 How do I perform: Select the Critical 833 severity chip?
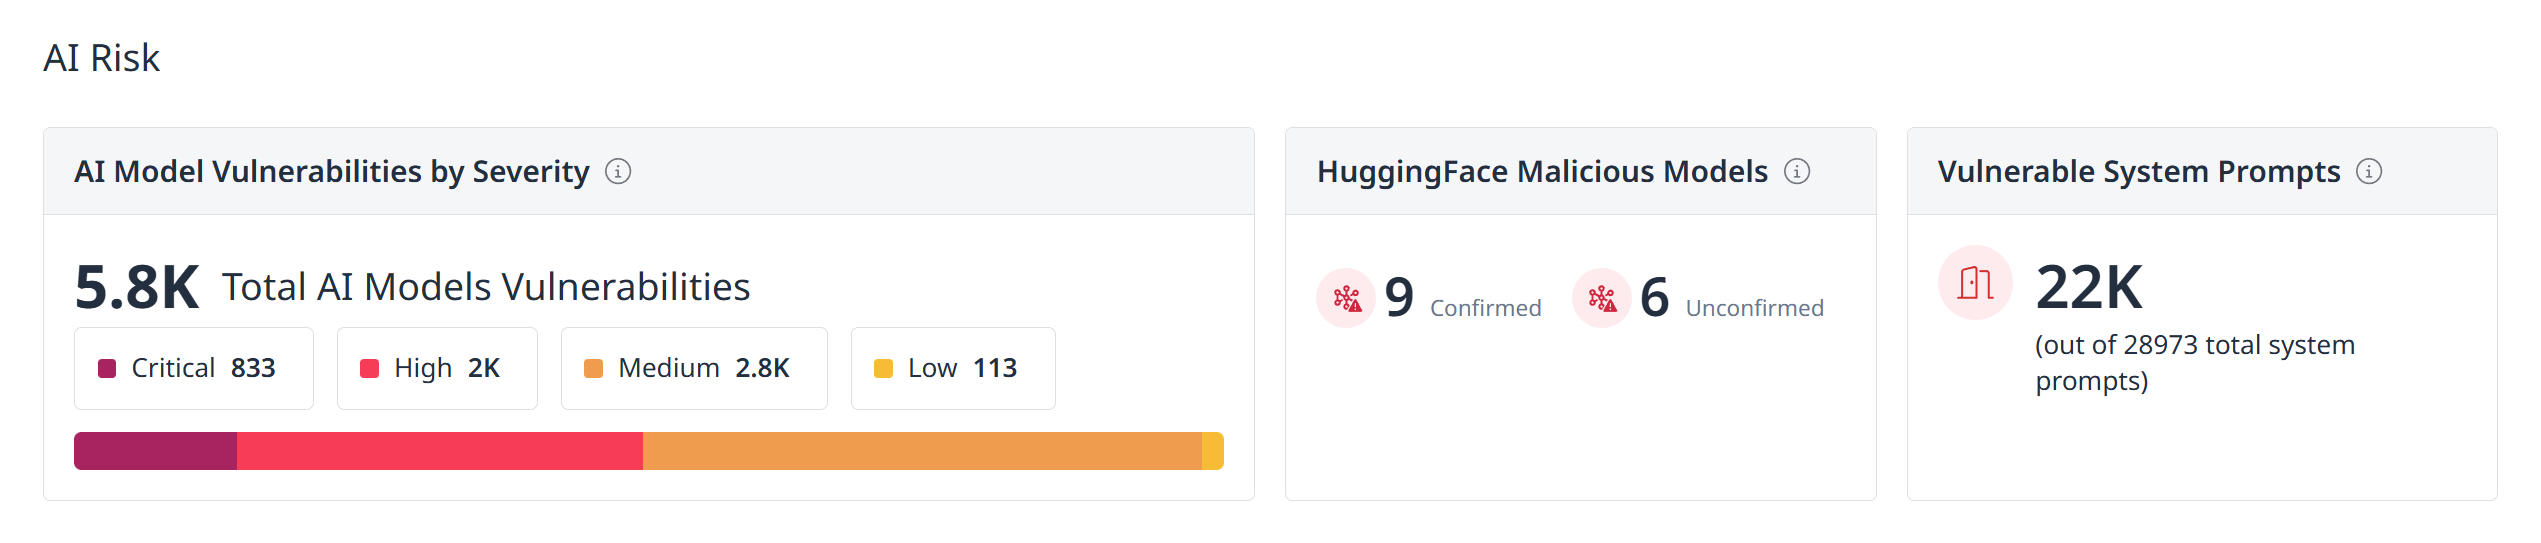(x=194, y=369)
